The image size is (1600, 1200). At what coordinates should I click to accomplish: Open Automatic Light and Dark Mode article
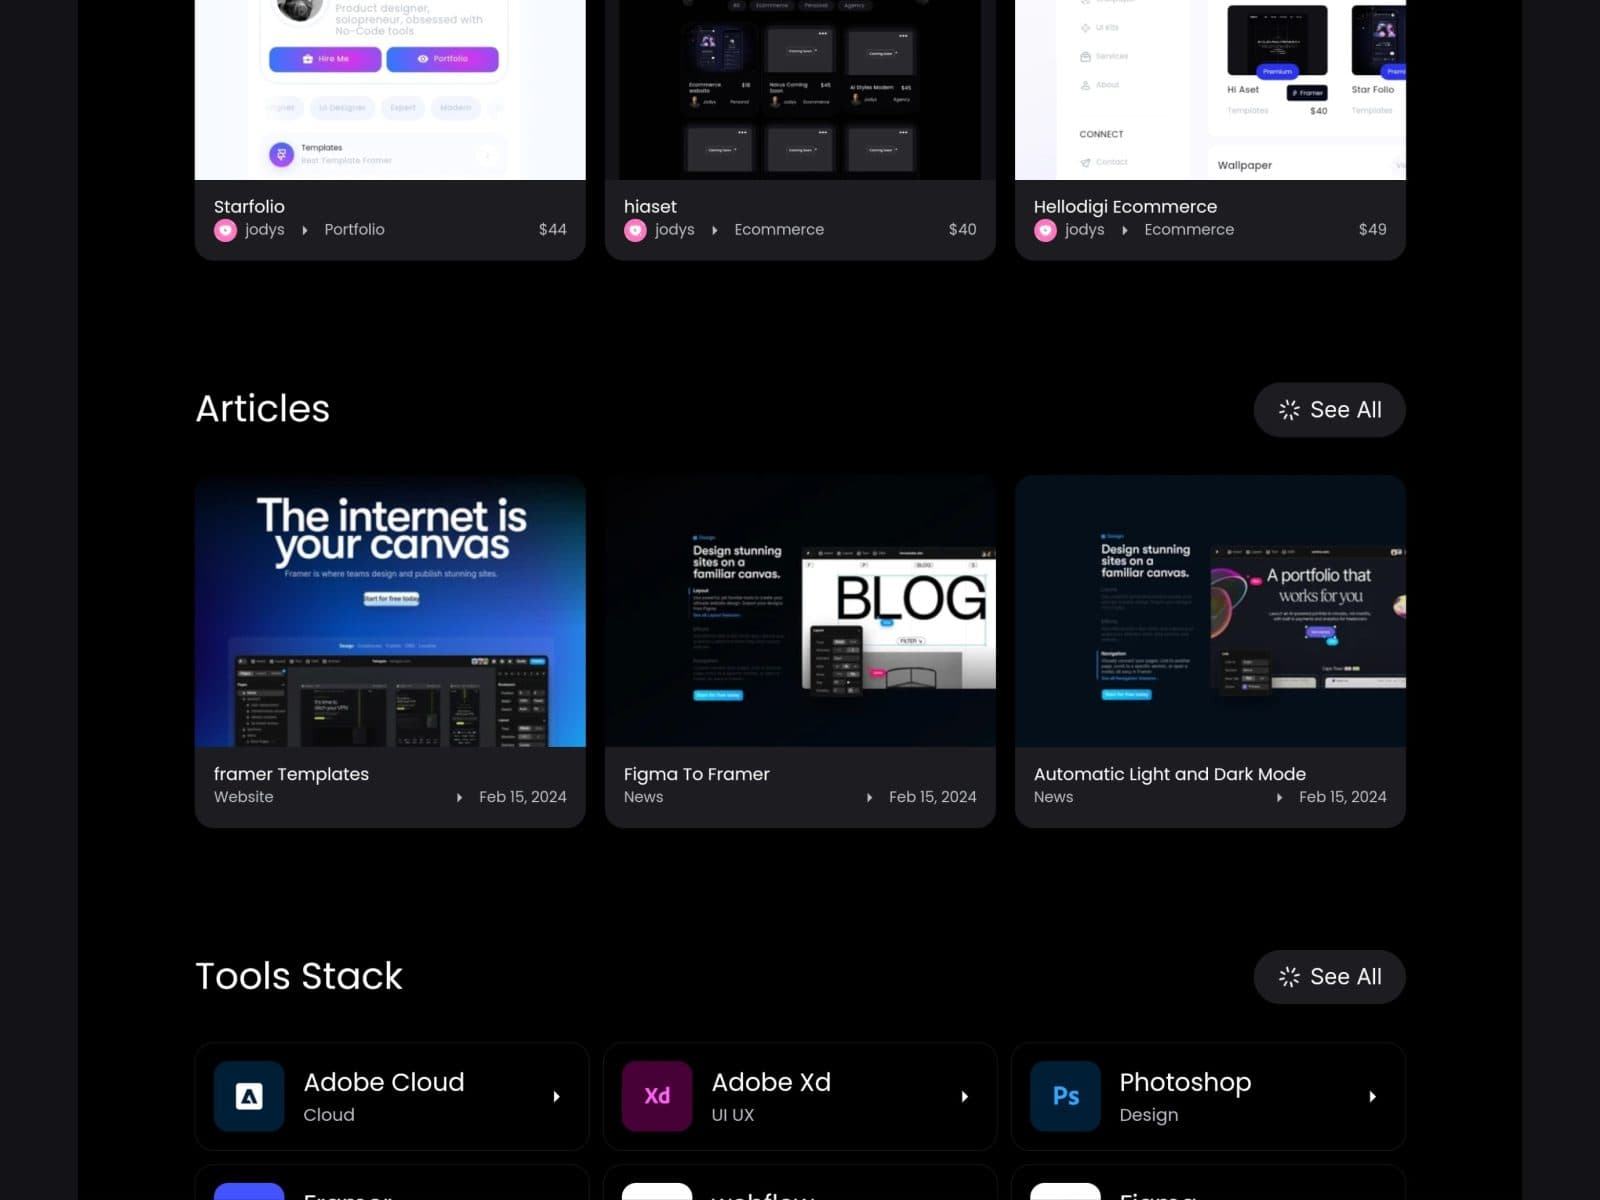pos(1169,774)
